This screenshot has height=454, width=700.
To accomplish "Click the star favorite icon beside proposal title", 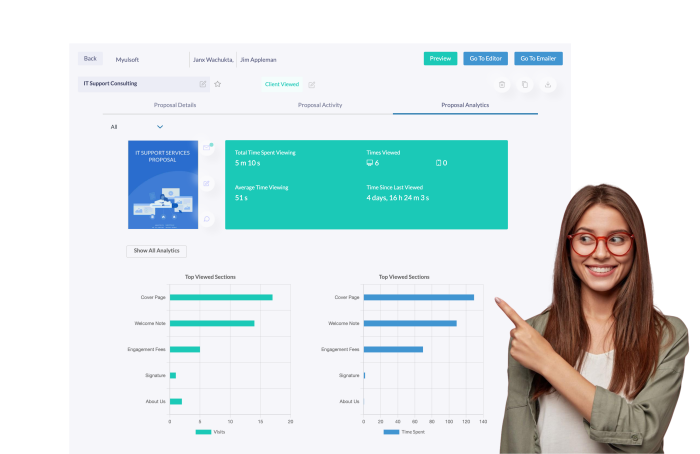I will pyautogui.click(x=218, y=84).
